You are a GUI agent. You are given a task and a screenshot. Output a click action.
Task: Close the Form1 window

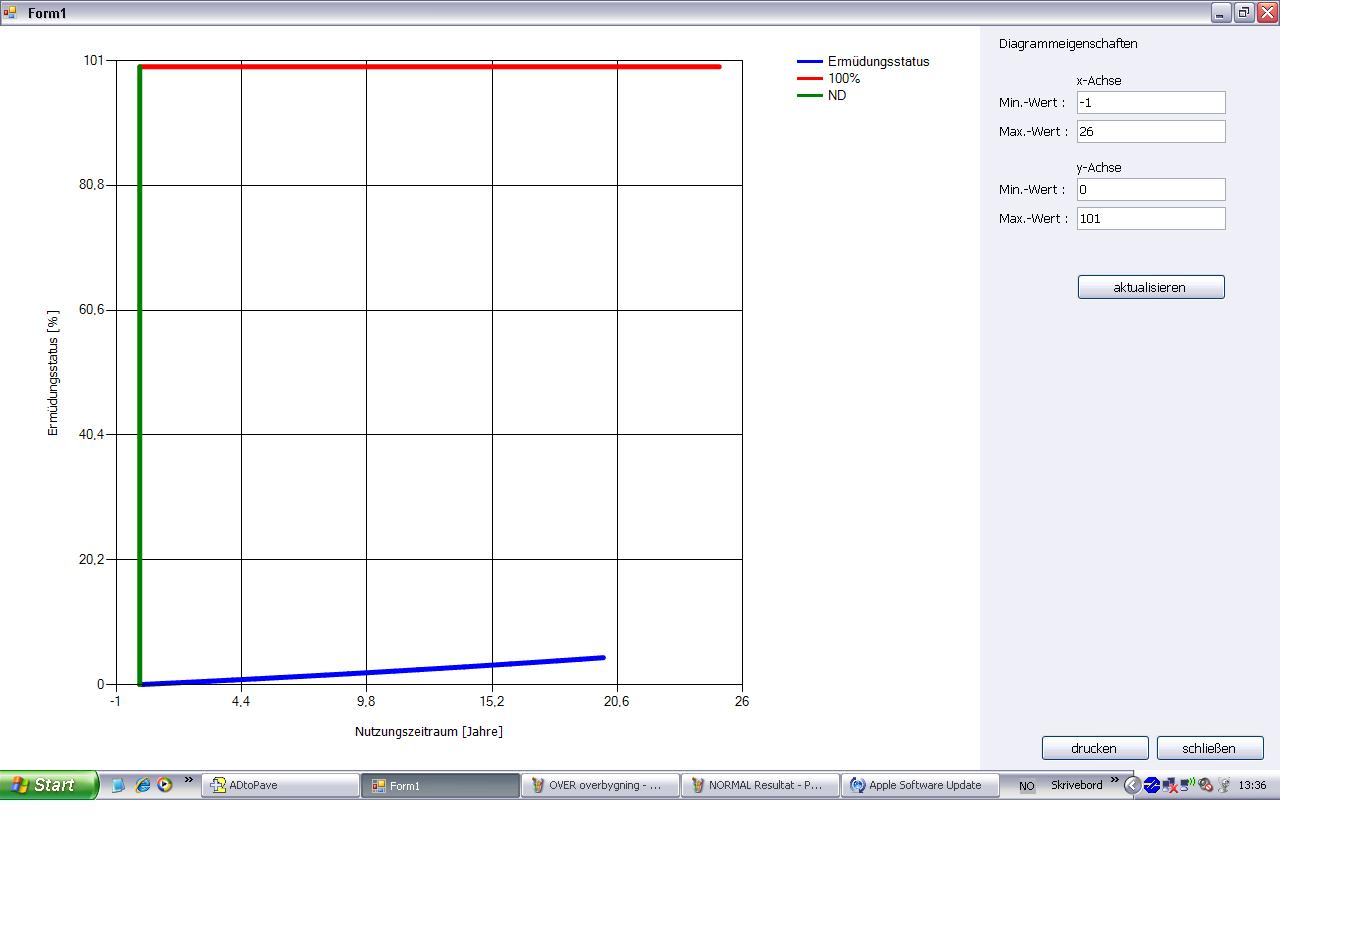click(x=1267, y=13)
